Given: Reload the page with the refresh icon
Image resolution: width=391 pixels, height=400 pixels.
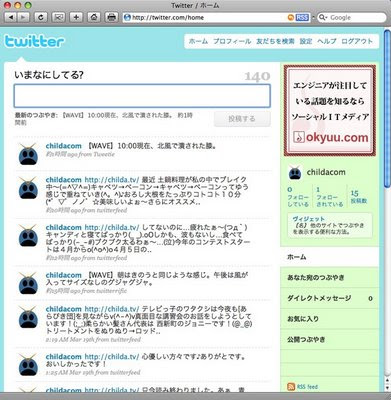Looking at the screenshot, I should [41, 17].
